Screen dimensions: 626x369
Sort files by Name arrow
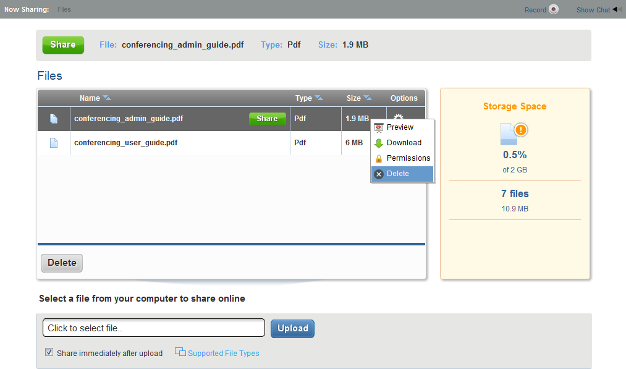(x=107, y=97)
